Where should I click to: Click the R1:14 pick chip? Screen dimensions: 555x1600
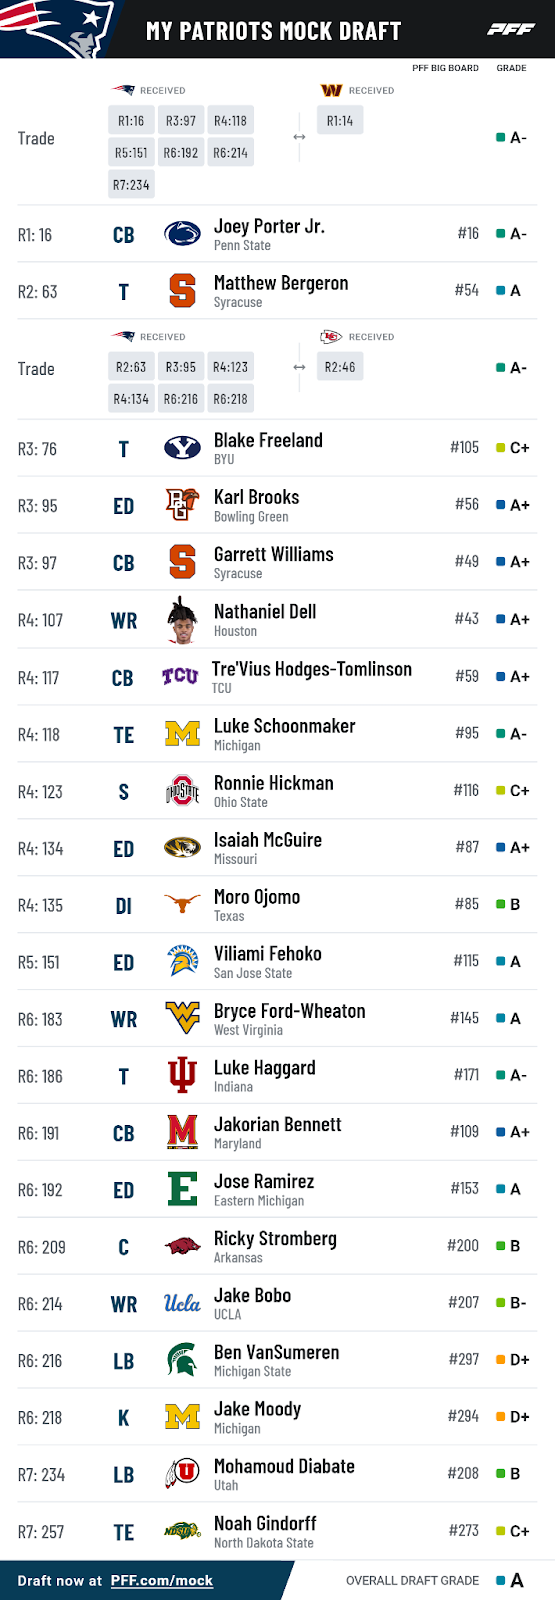pyautogui.click(x=340, y=121)
